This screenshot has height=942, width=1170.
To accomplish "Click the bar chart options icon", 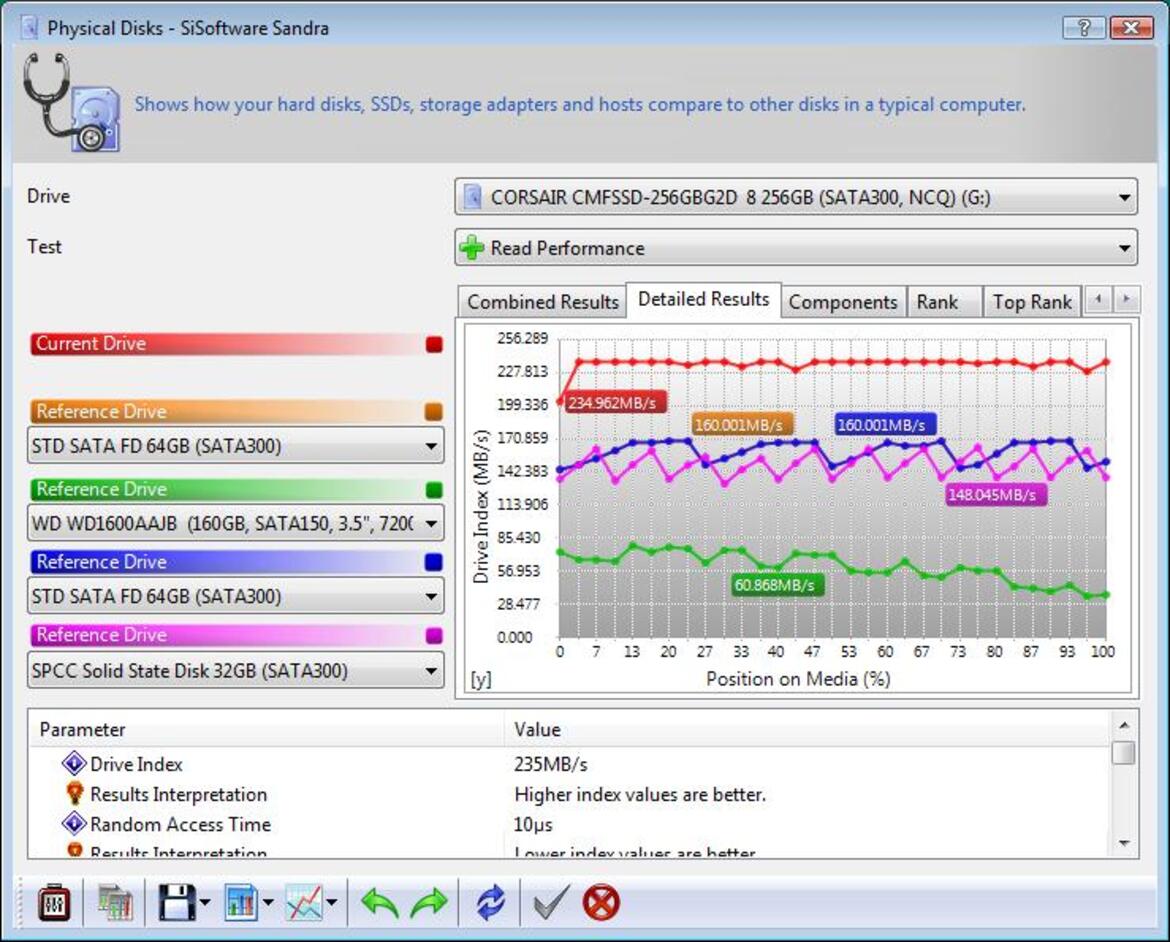I will pyautogui.click(x=241, y=903).
